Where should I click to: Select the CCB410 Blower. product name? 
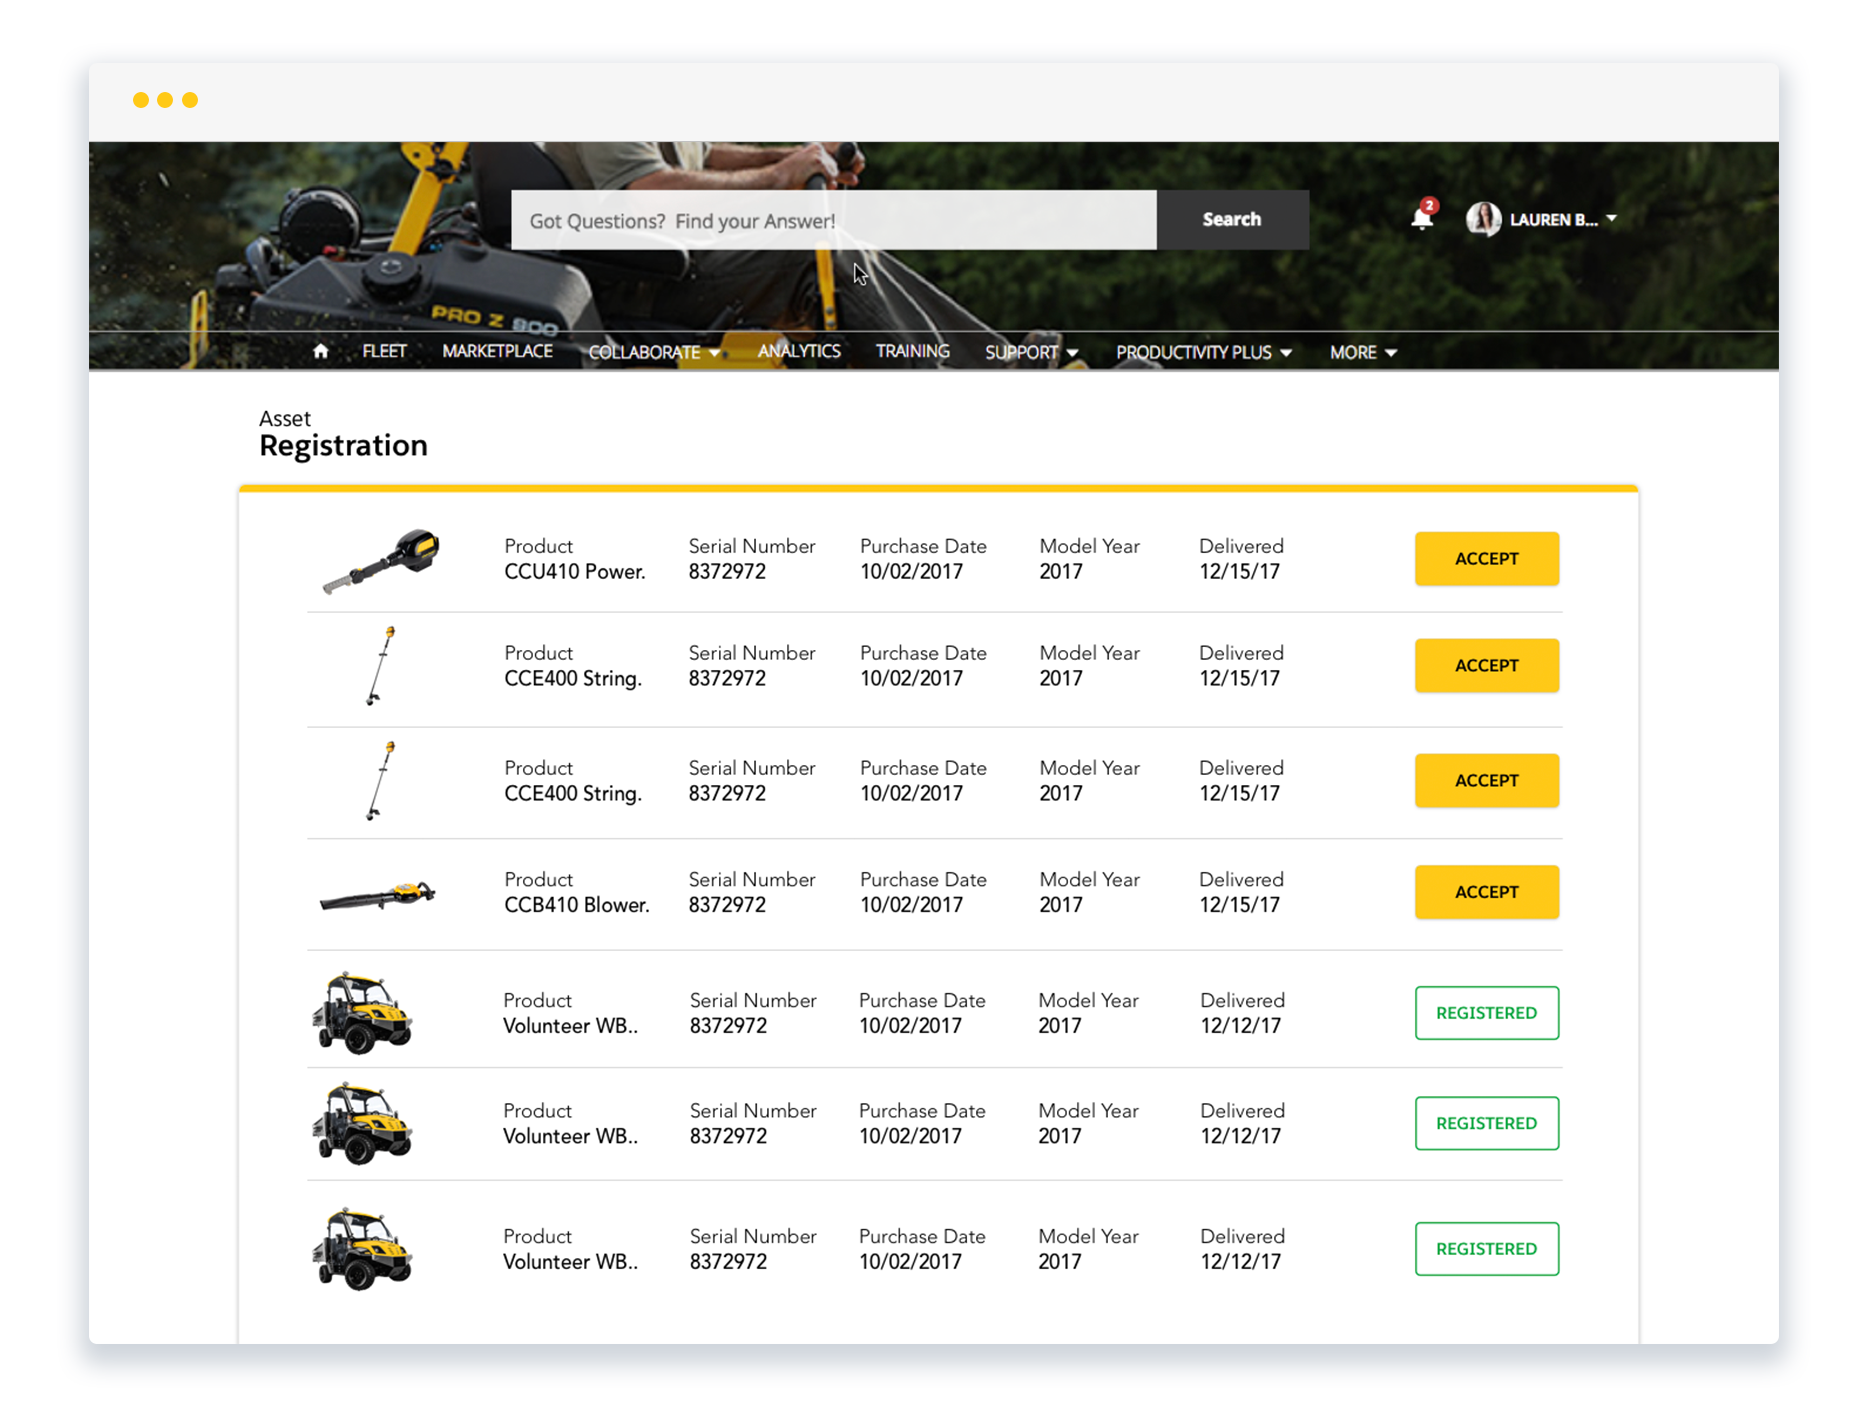click(x=577, y=905)
